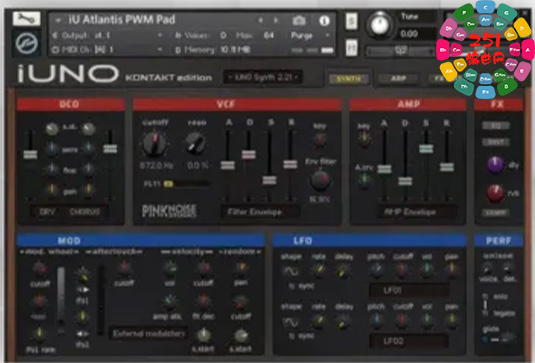
Task: Adjust the lfo1 rate knob in MOD
Action: pos(39,334)
